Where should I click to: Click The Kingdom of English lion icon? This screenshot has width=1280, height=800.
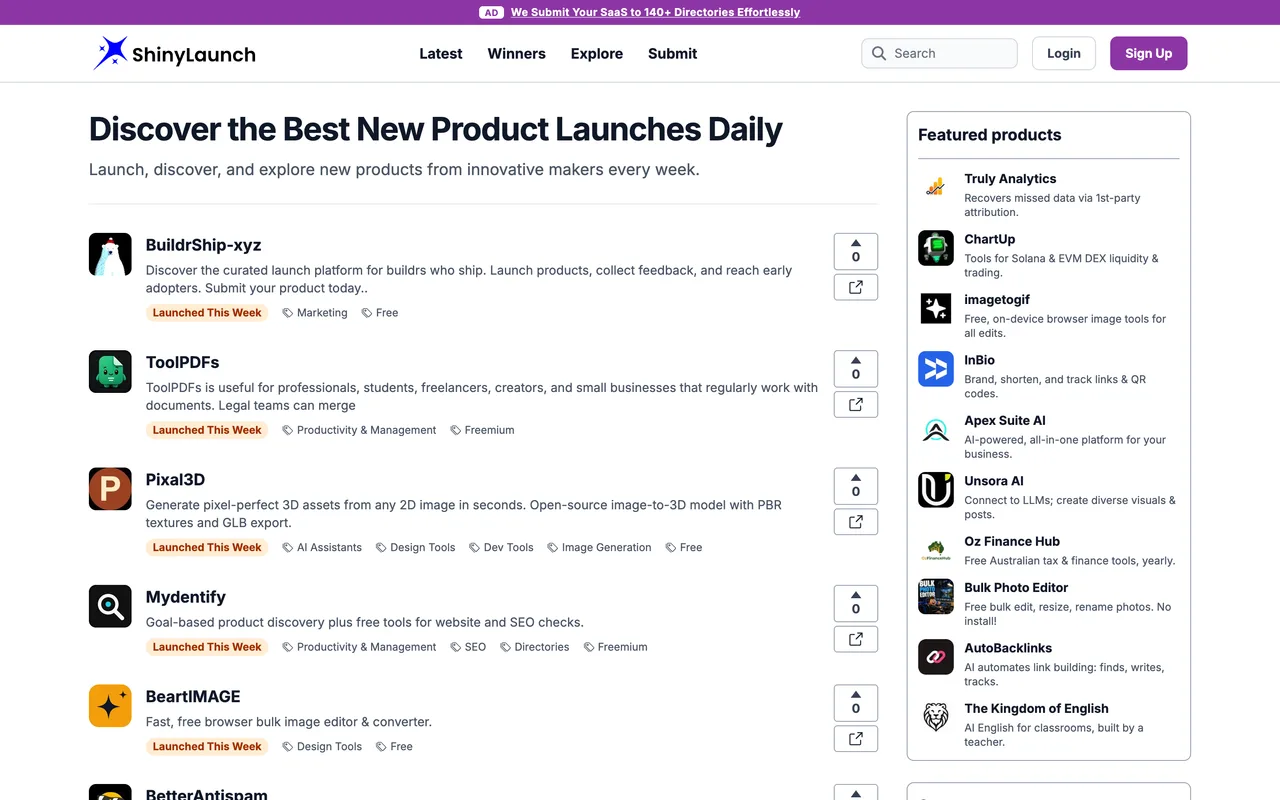point(936,717)
